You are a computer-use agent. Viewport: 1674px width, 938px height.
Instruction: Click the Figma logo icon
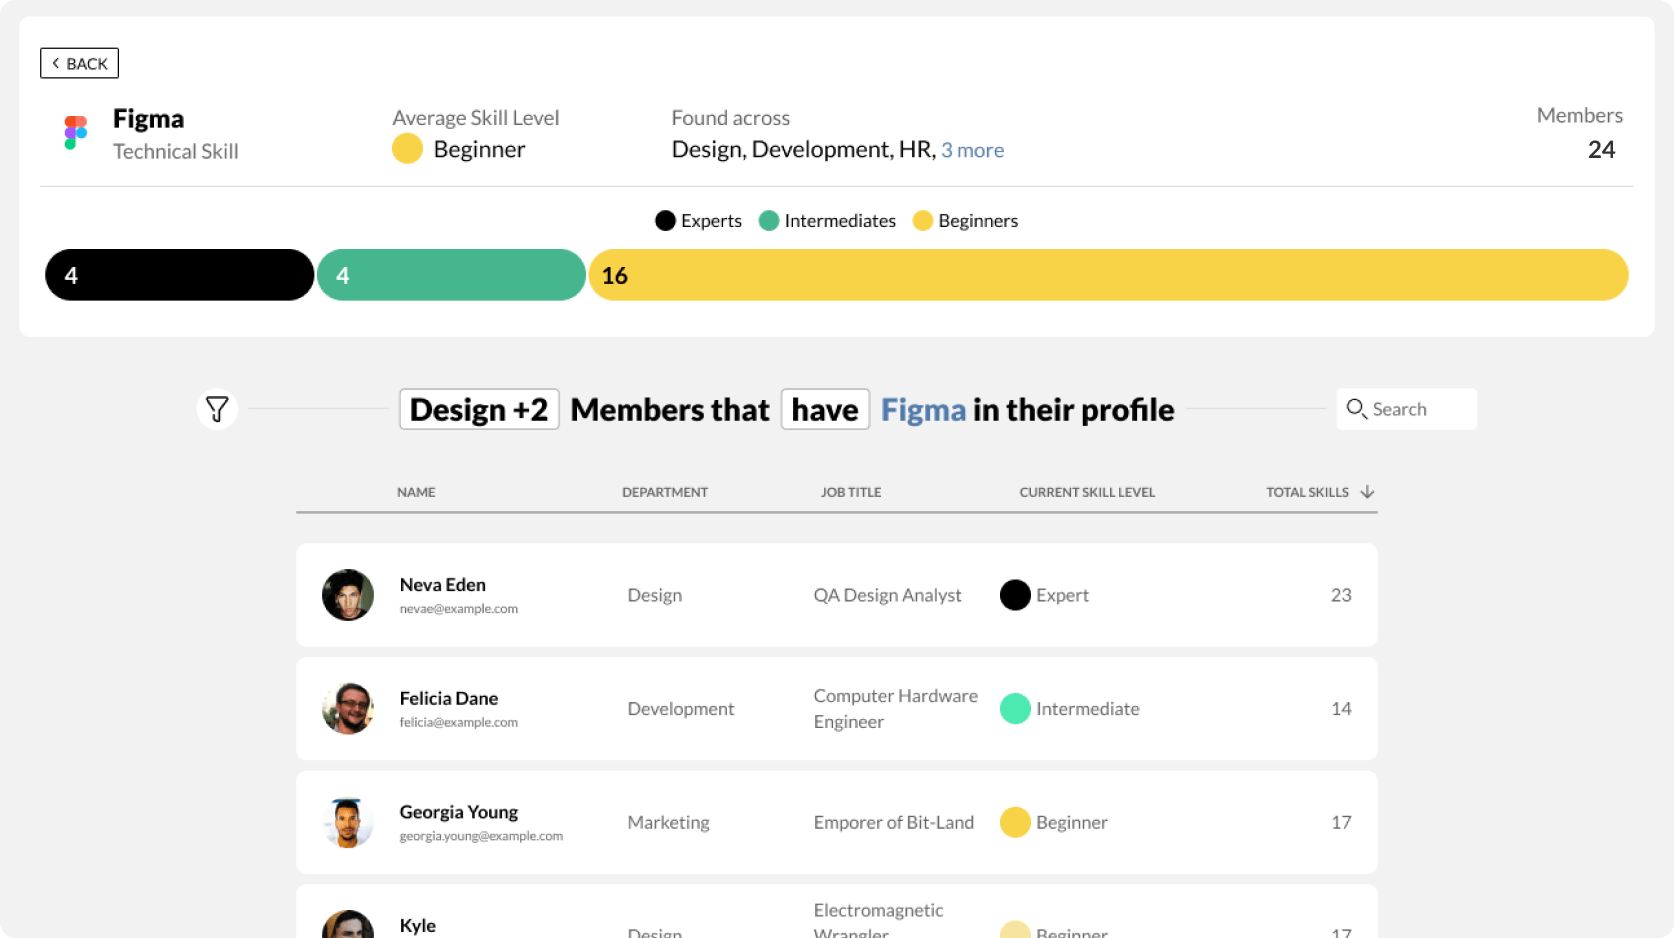[74, 132]
